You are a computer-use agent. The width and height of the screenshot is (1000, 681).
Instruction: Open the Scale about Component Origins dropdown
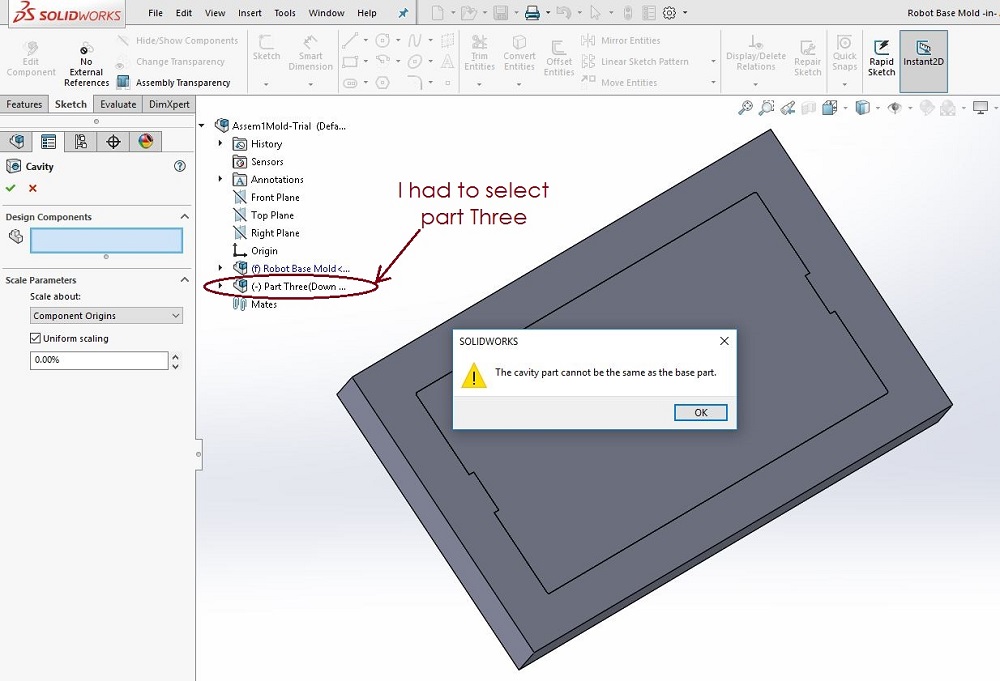pos(107,316)
